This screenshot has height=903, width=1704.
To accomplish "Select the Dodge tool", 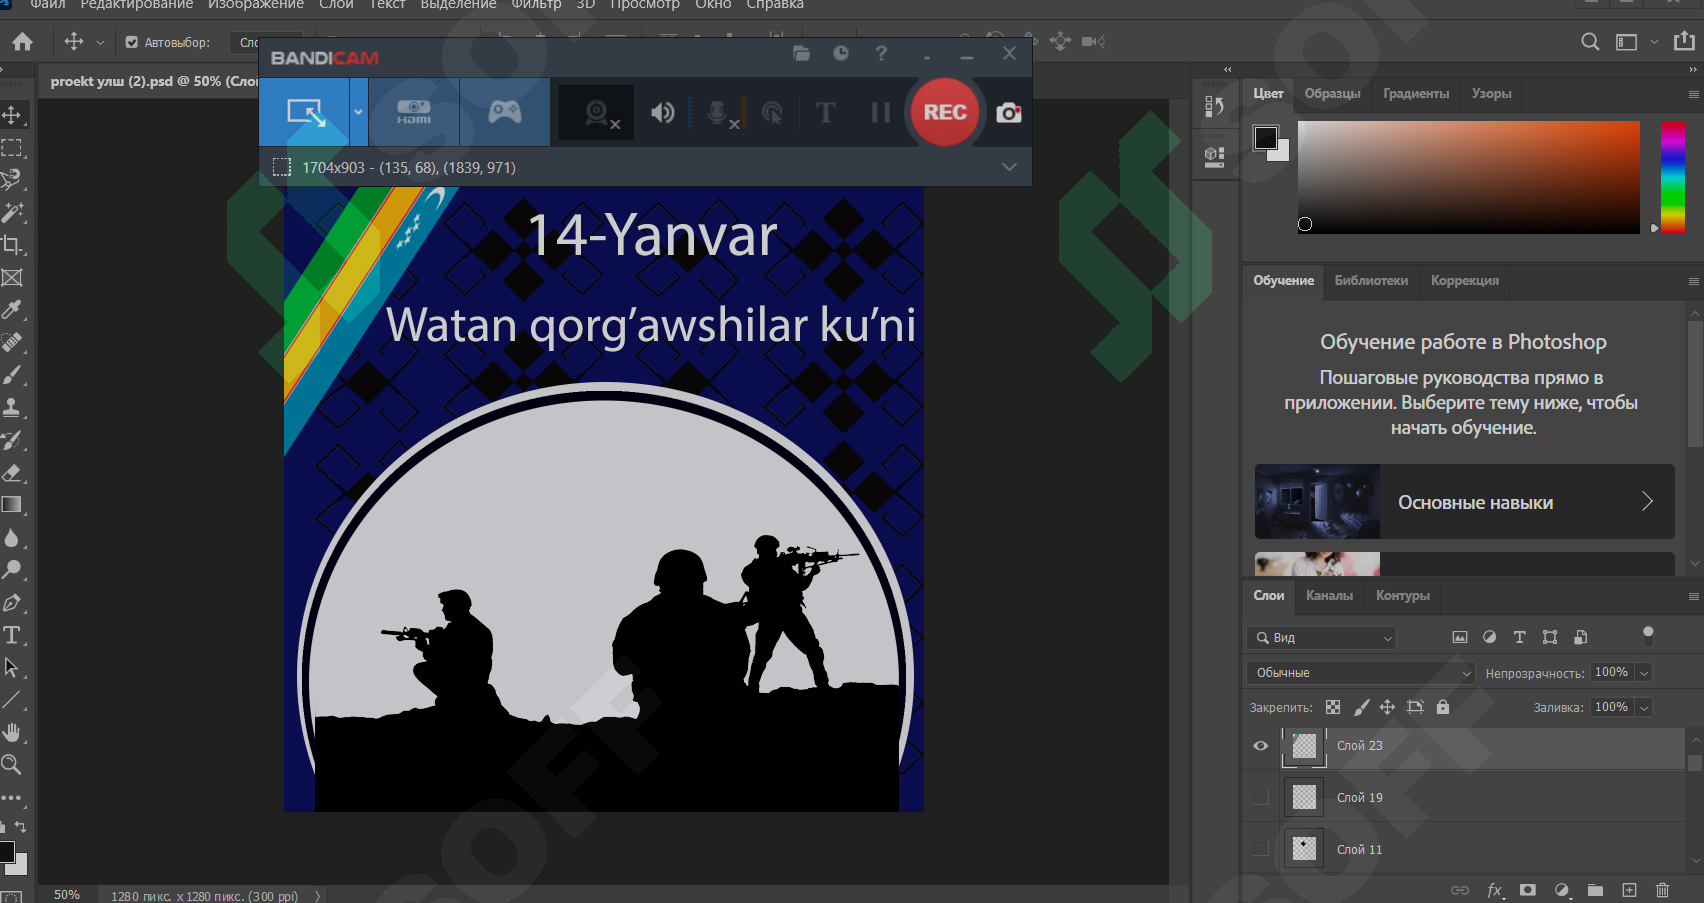I will 12,570.
